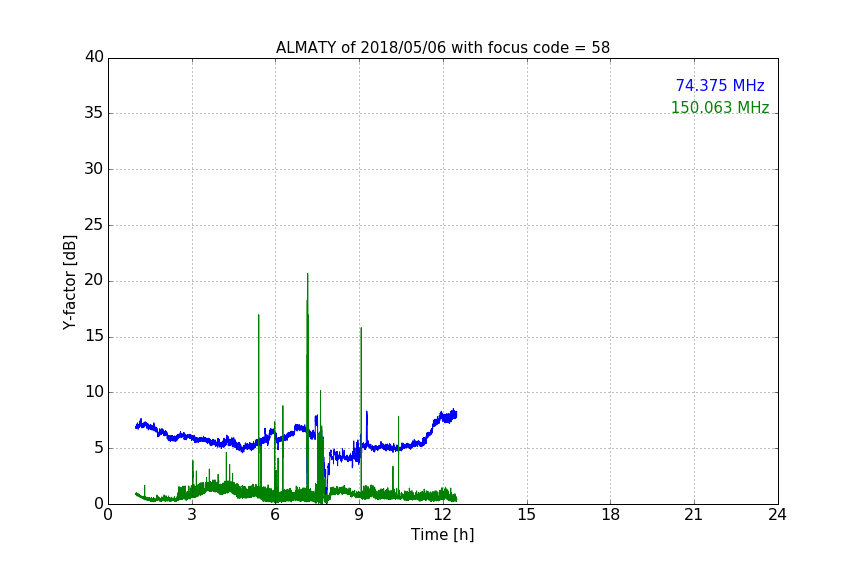Click the y-axis tick label '35'

[94, 113]
